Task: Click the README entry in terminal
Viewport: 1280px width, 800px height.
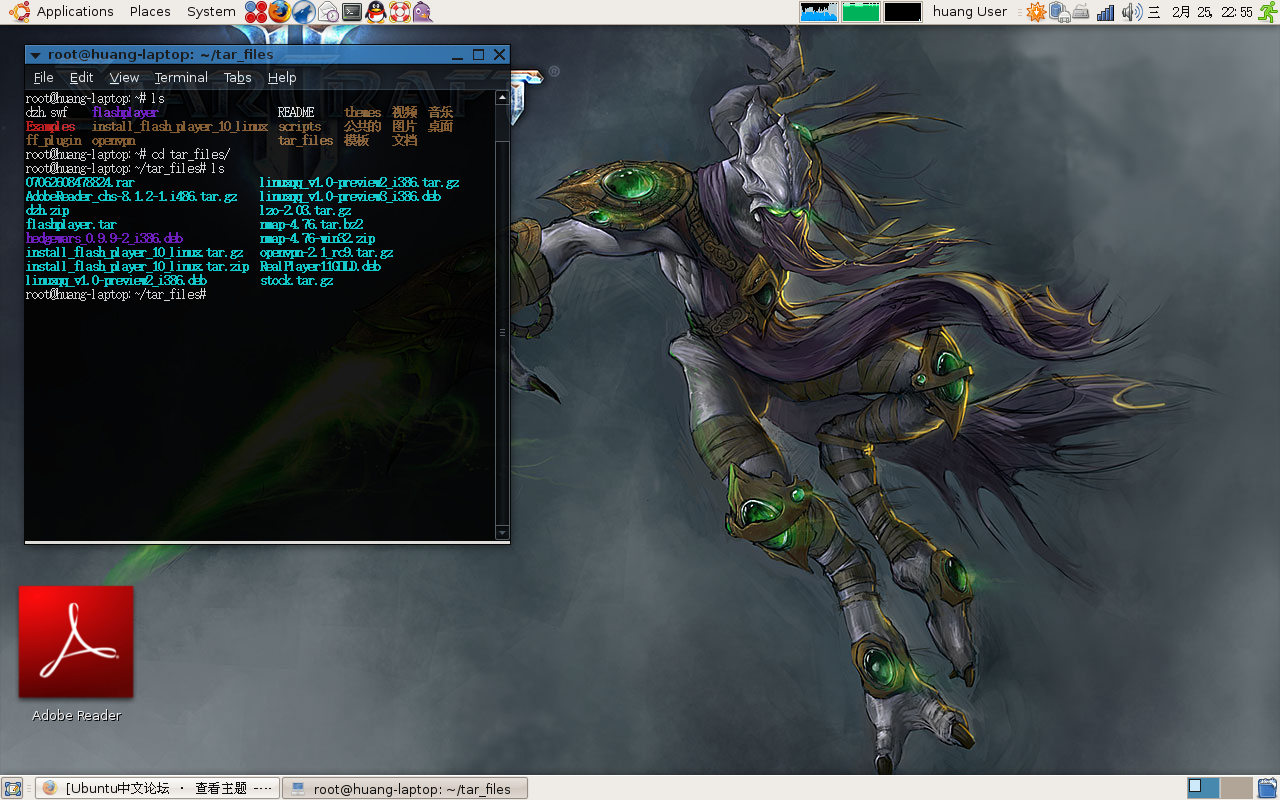Action: (296, 113)
